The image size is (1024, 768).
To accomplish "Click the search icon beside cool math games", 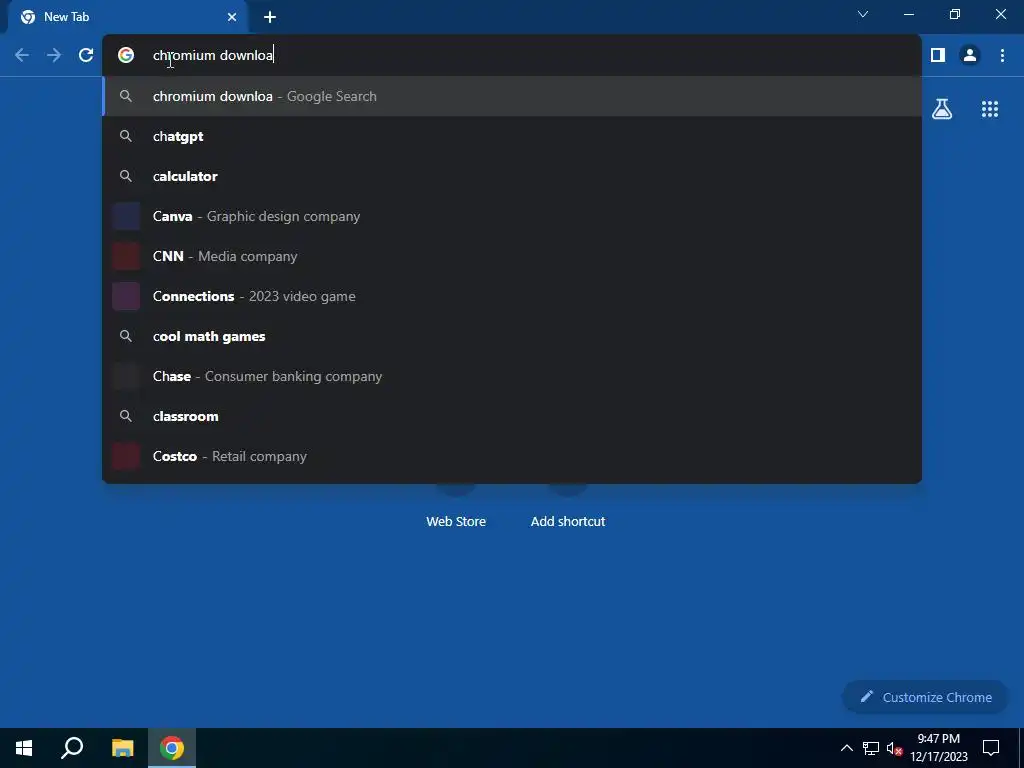I will 126,336.
